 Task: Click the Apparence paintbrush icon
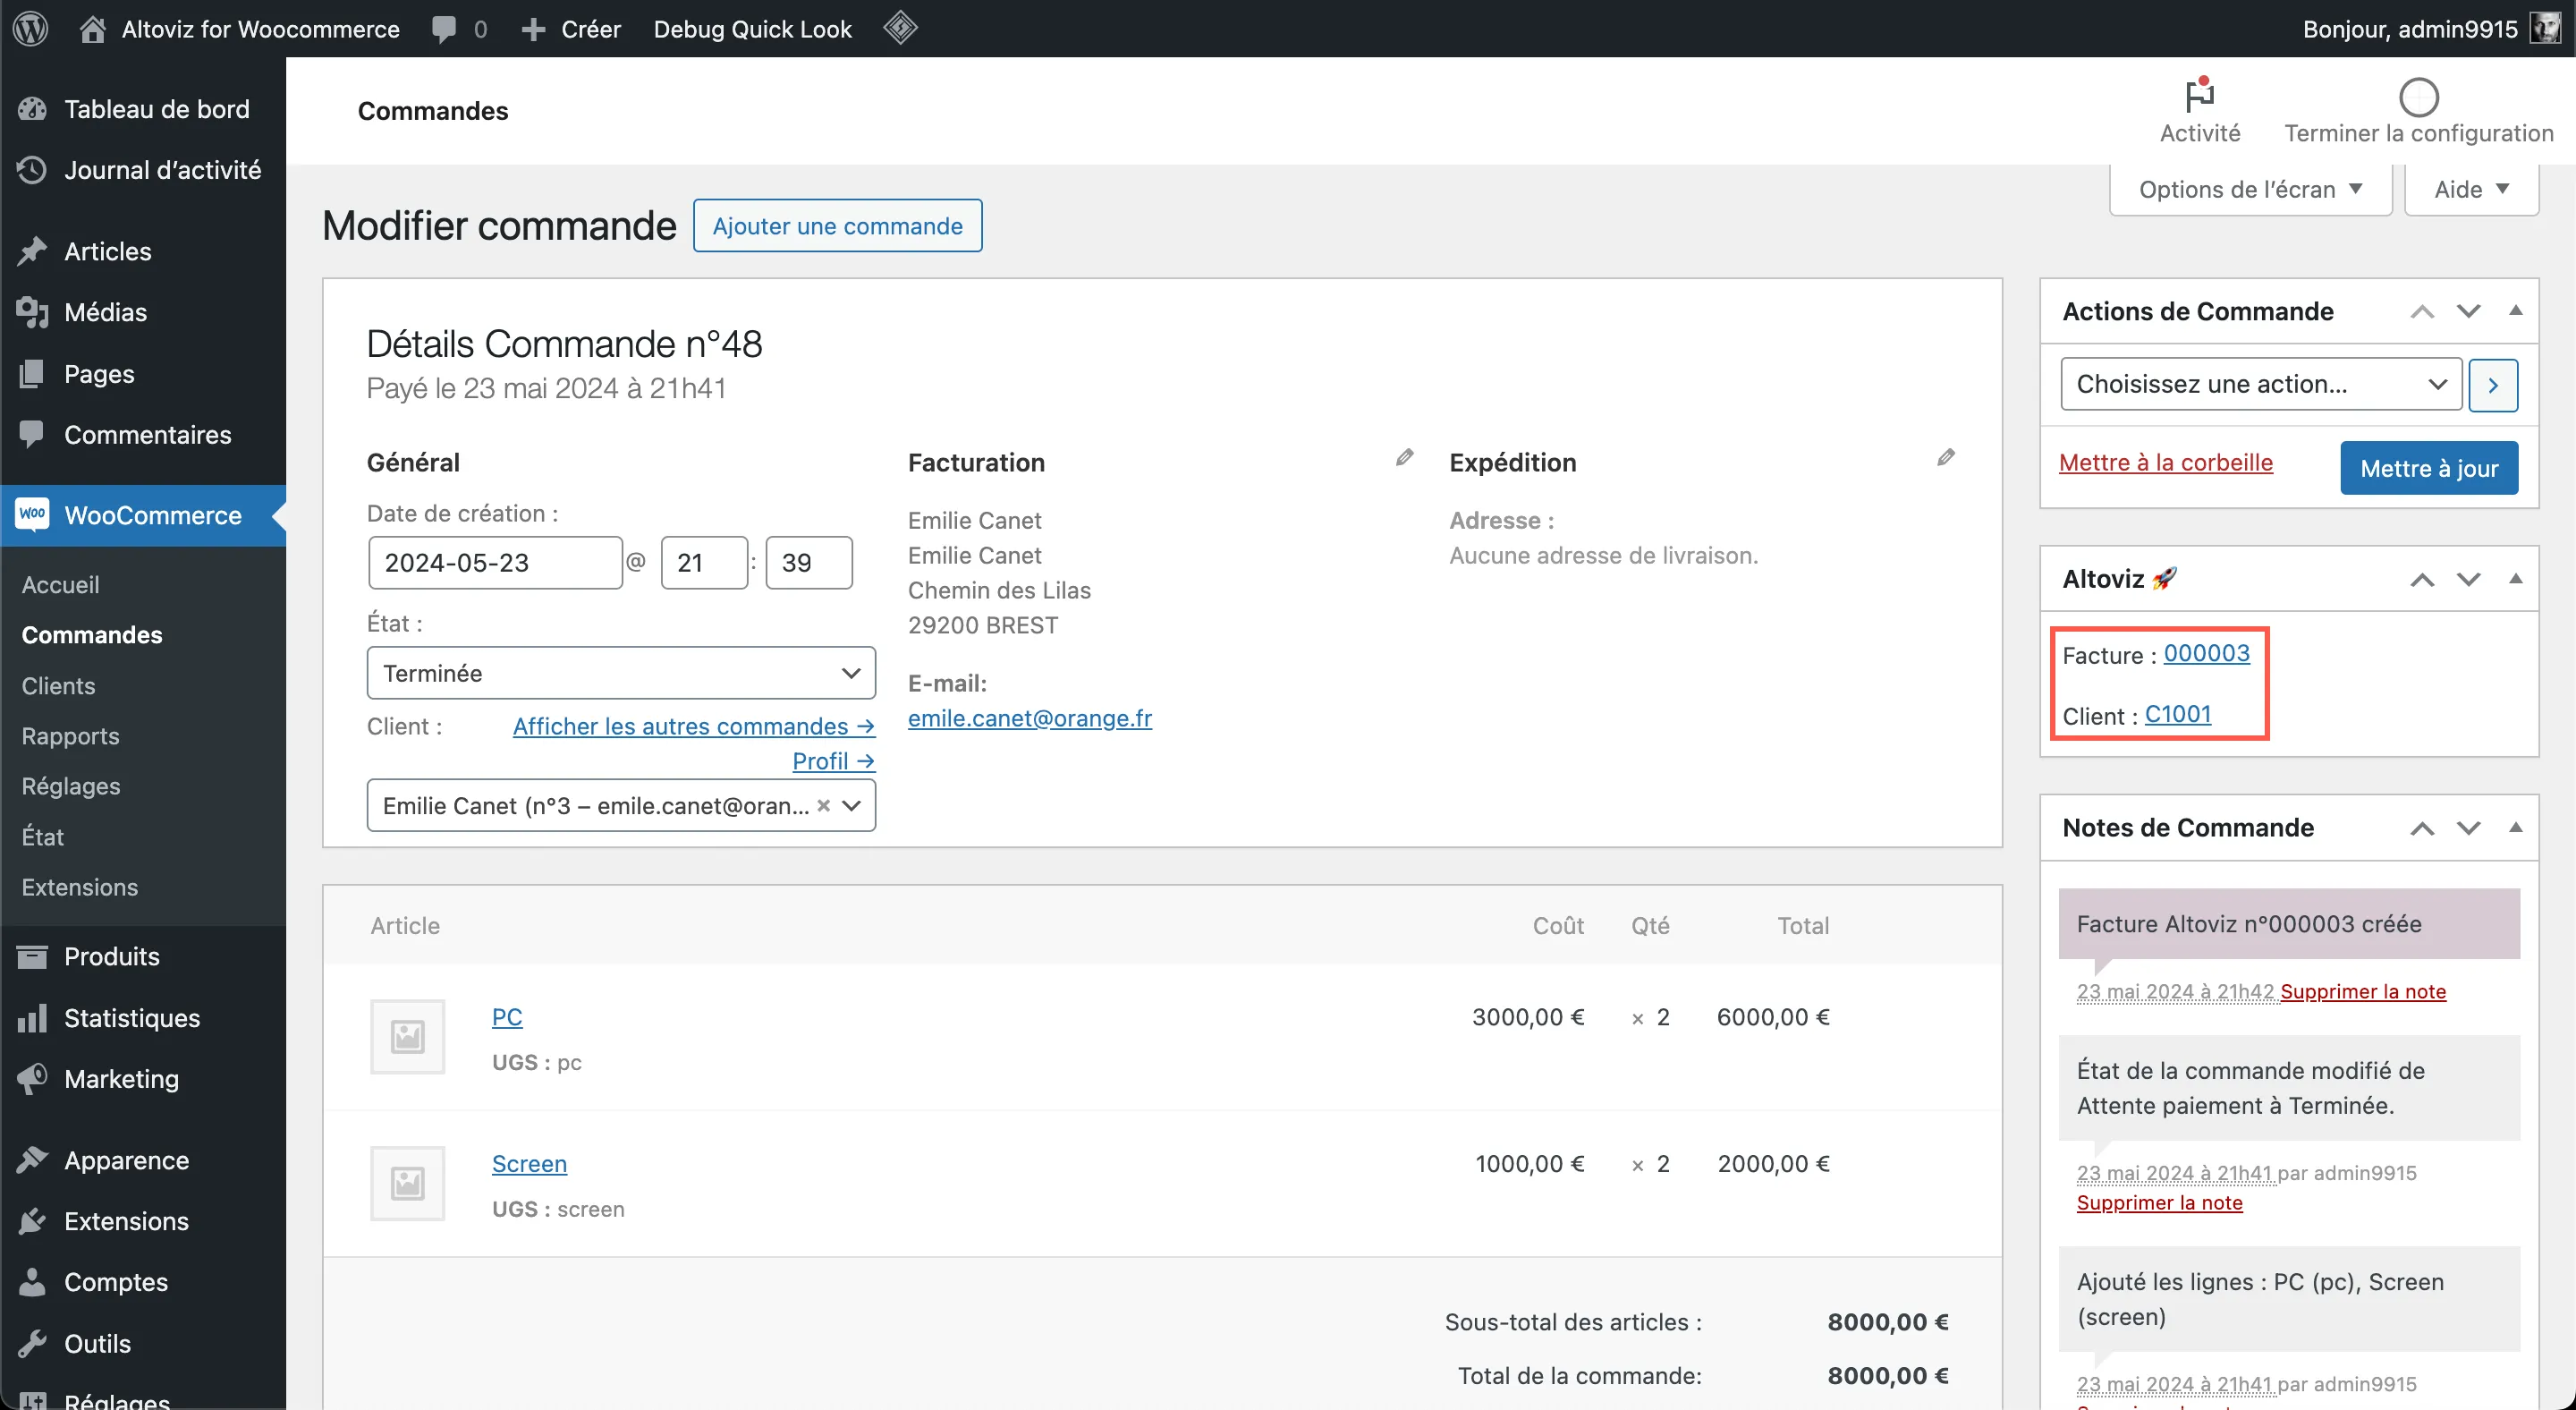(32, 1160)
